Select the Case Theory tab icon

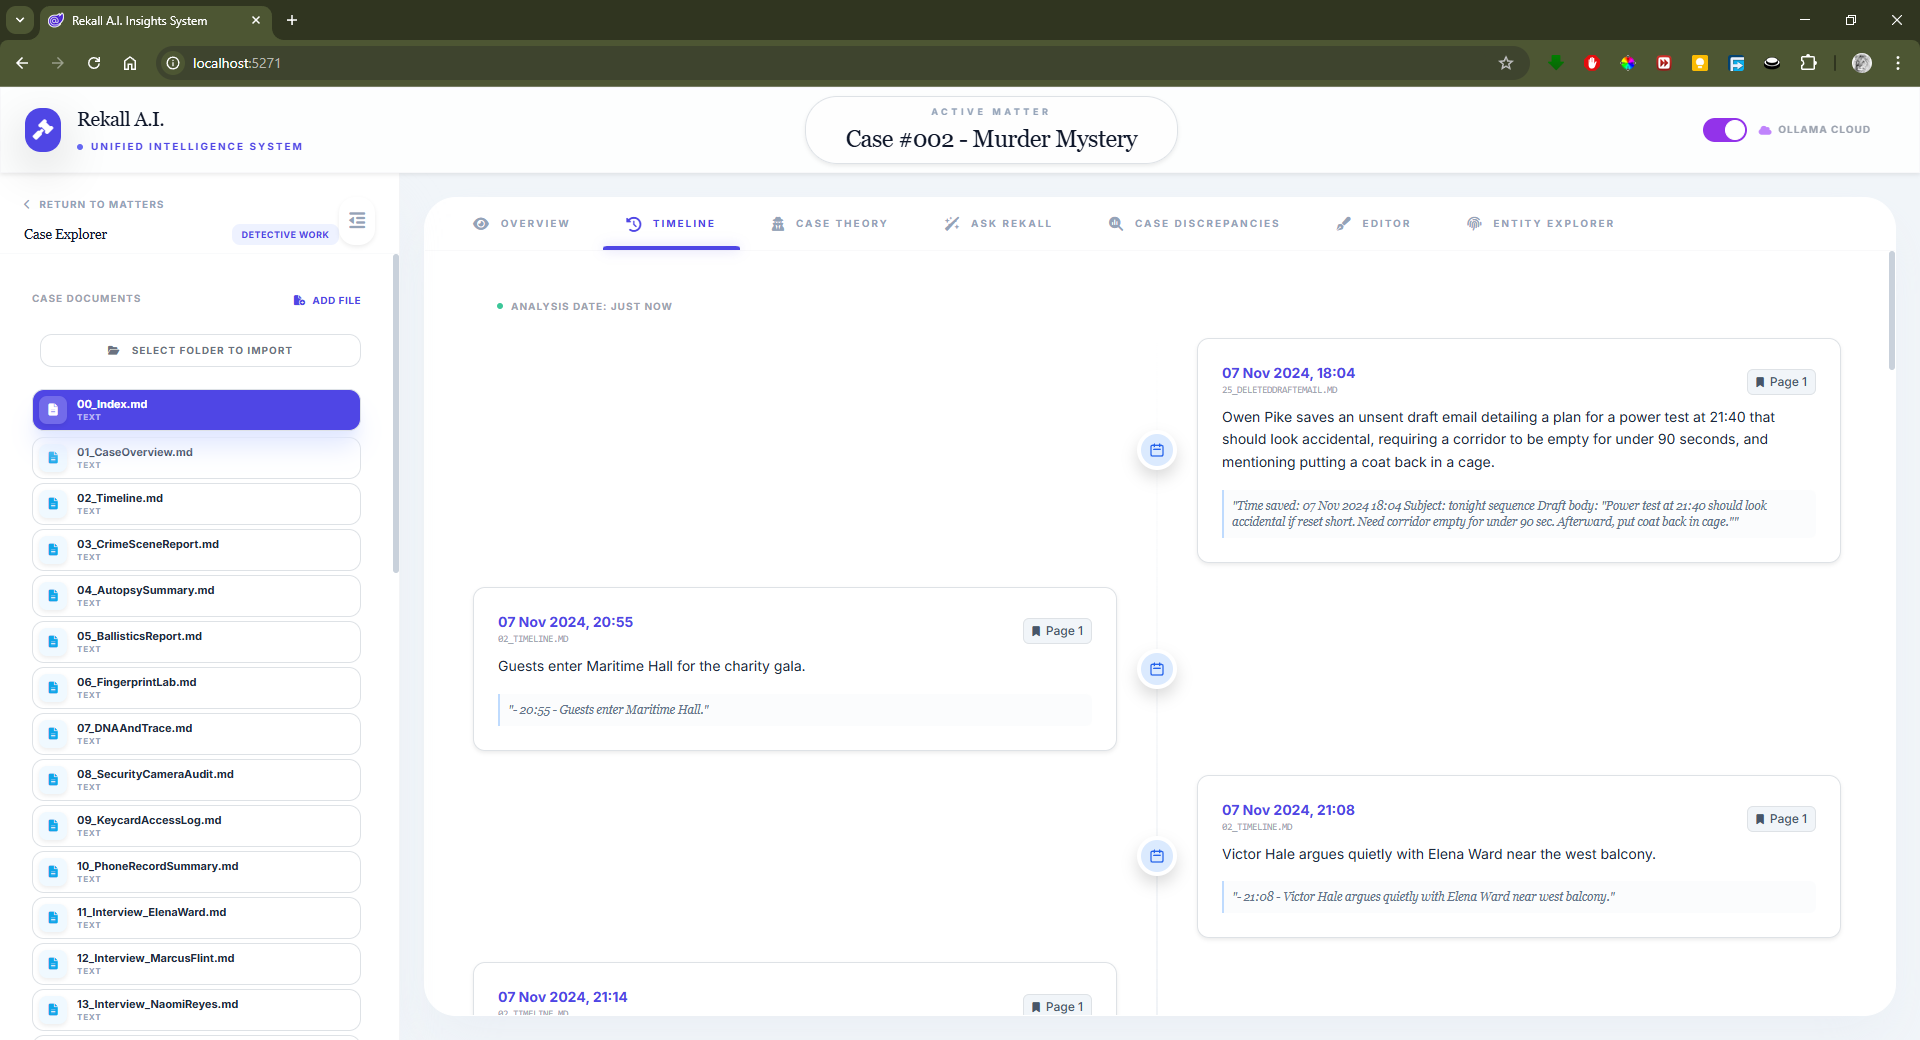click(x=778, y=223)
